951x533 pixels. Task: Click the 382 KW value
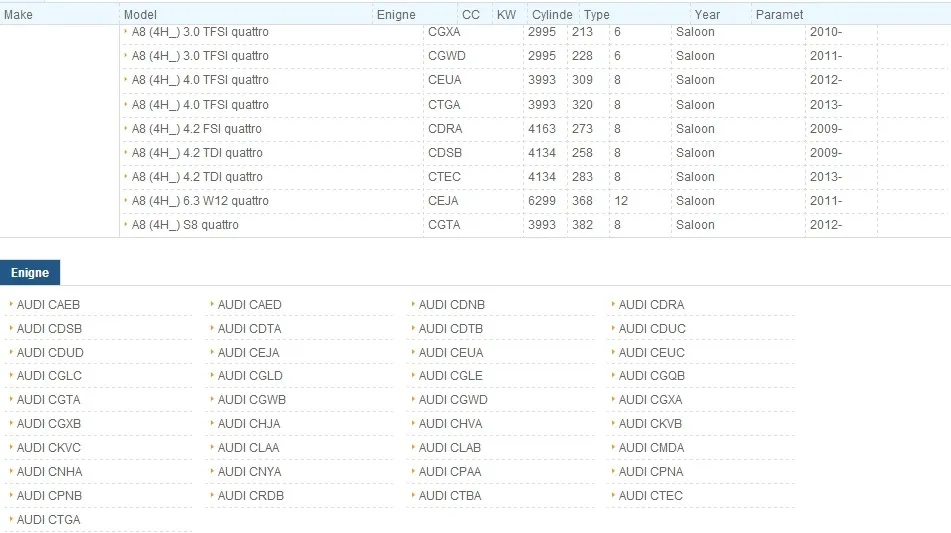click(582, 225)
